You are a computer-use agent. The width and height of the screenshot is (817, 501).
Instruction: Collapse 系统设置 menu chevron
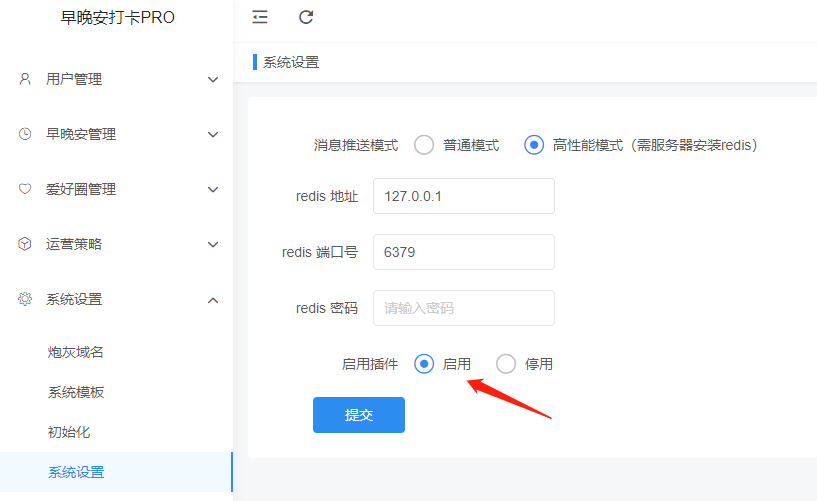click(213, 300)
